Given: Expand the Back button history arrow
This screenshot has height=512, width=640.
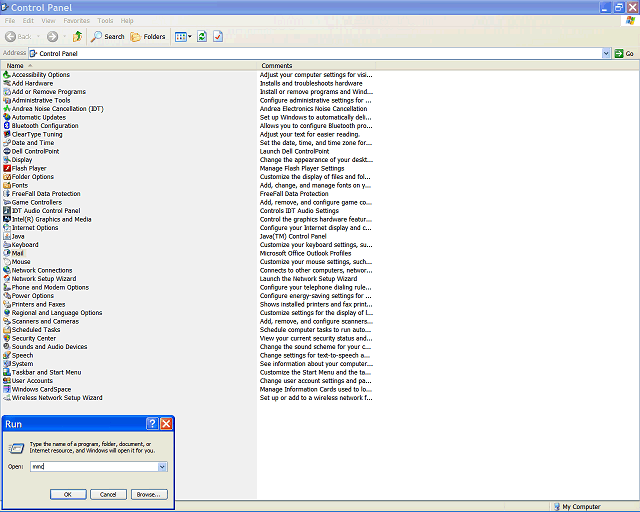Looking at the screenshot, I should point(38,37).
